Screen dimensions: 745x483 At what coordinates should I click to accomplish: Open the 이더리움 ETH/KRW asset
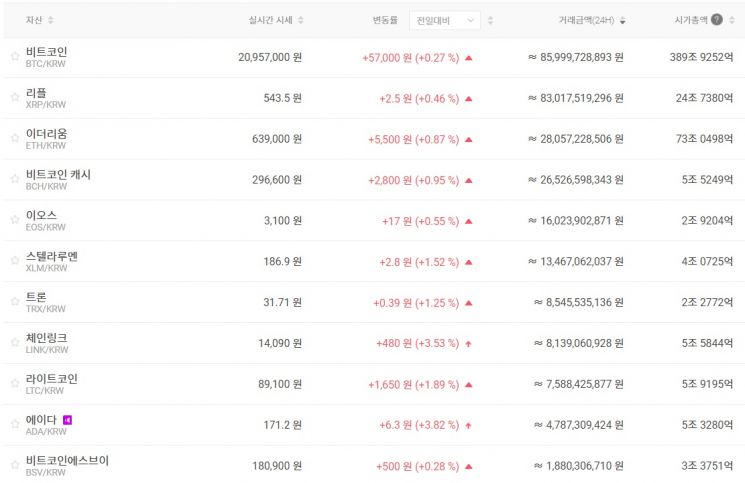47,139
